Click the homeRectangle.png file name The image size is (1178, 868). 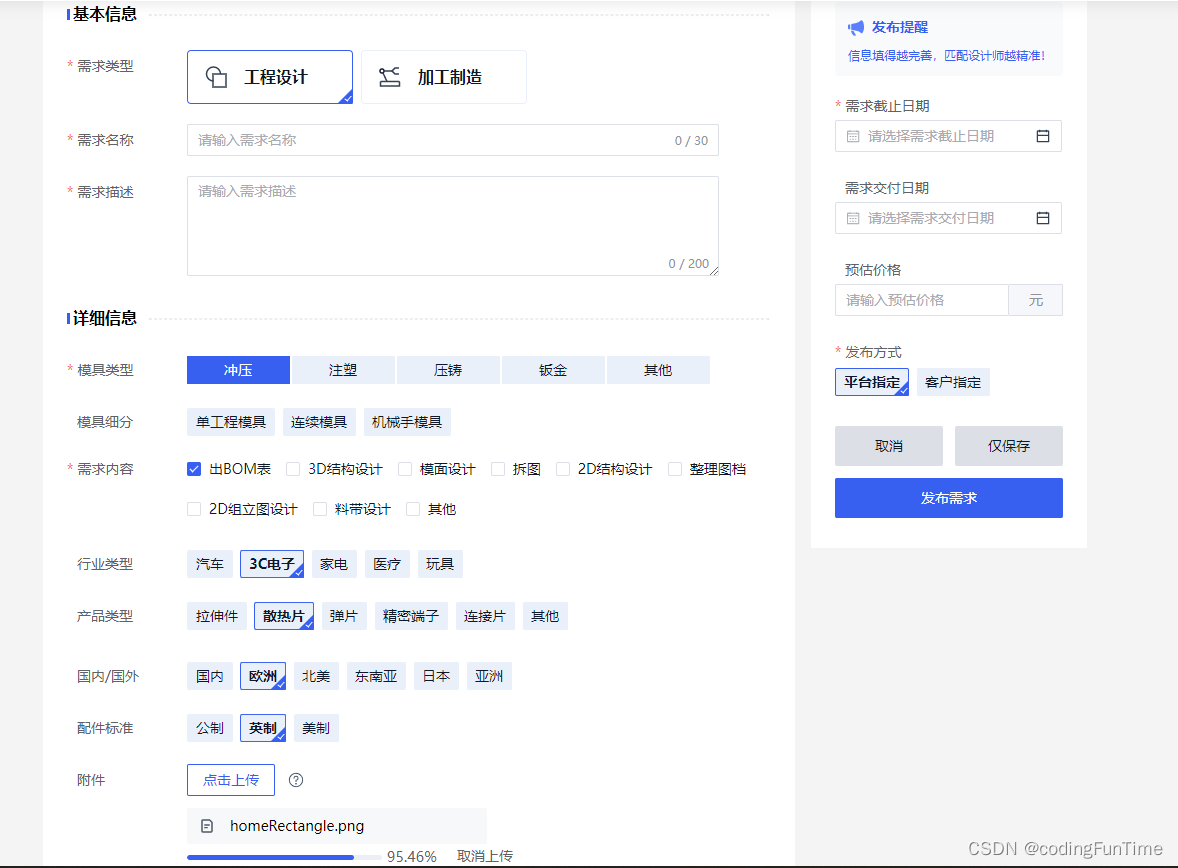tap(297, 826)
